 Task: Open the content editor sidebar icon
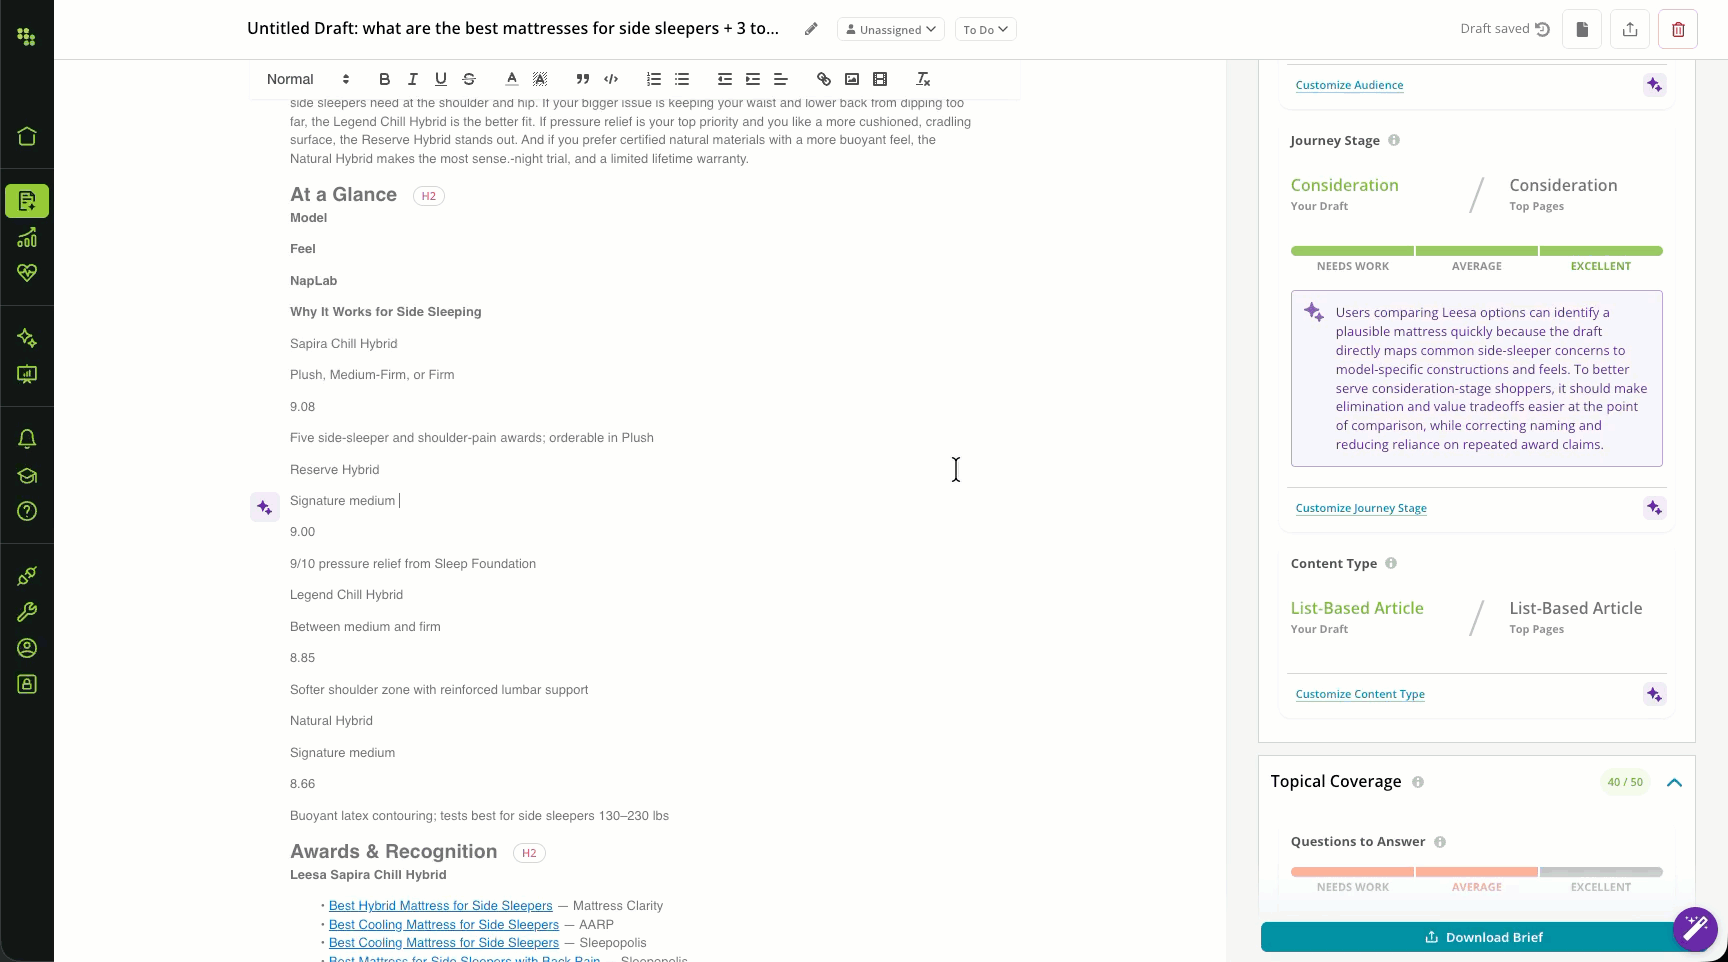(x=27, y=201)
